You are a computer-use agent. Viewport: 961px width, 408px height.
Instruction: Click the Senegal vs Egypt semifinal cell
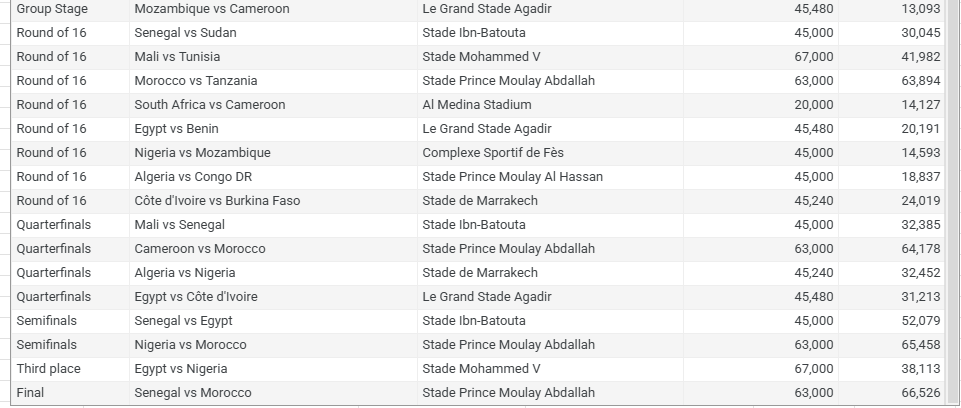click(x=184, y=321)
